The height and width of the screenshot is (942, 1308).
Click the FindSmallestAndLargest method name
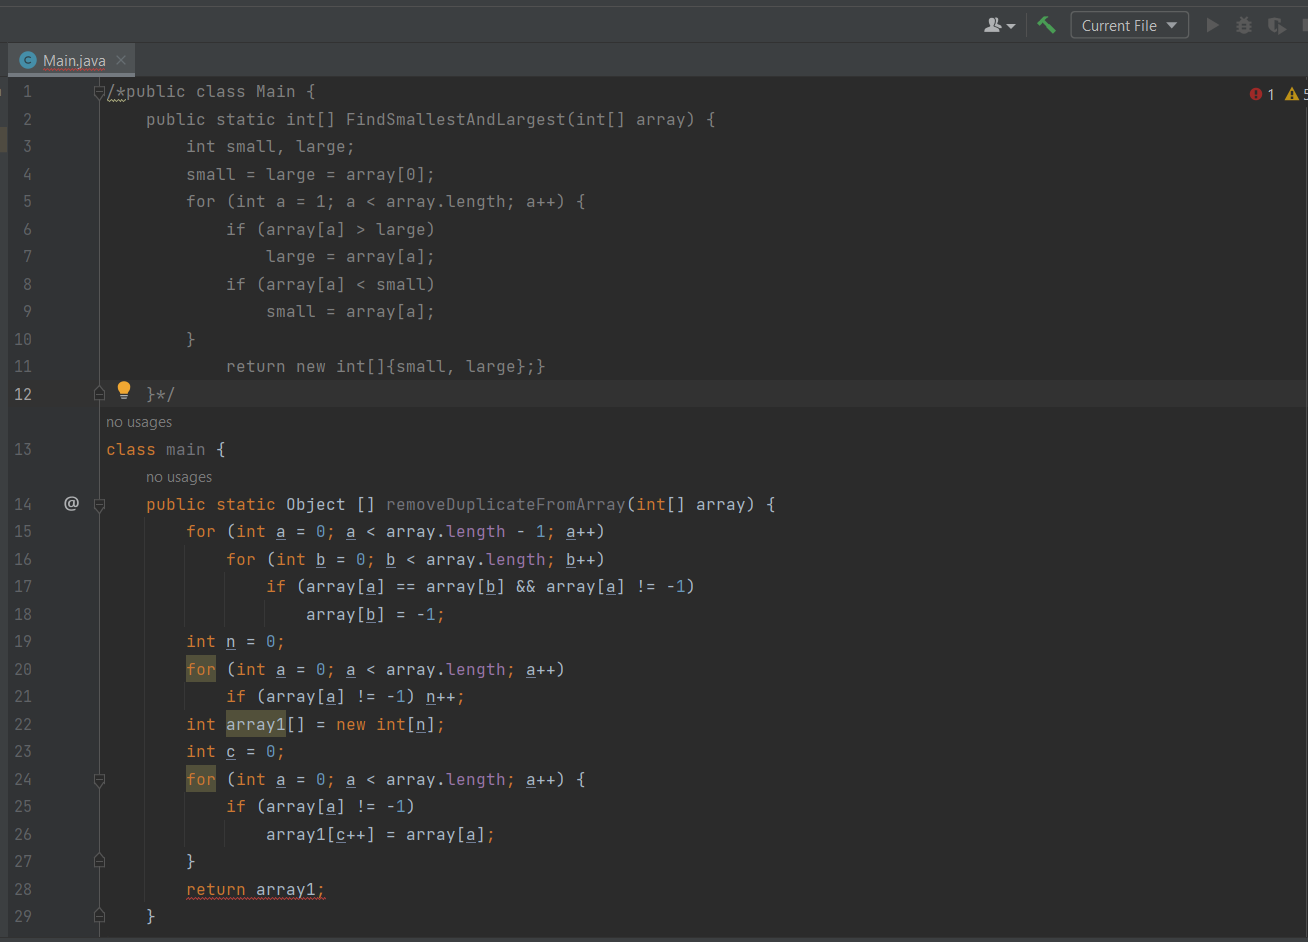pyautogui.click(x=455, y=120)
